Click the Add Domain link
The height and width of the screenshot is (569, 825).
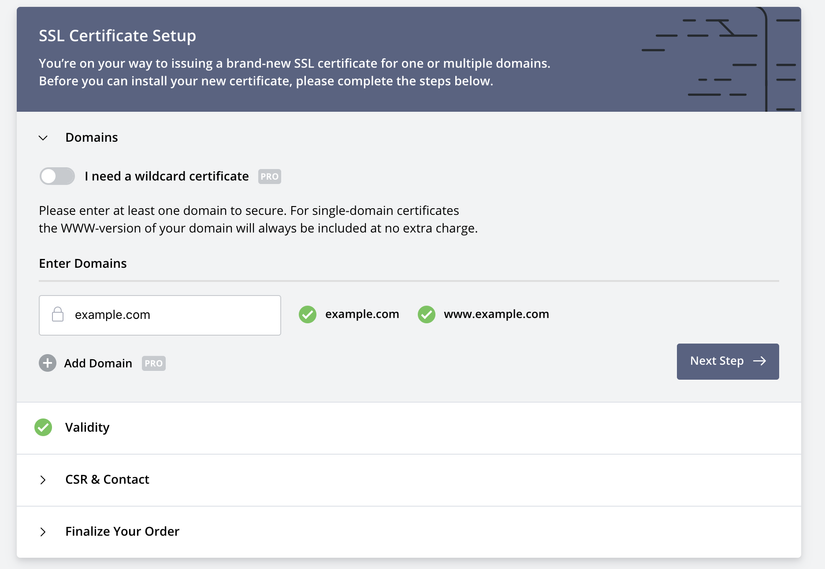98,363
